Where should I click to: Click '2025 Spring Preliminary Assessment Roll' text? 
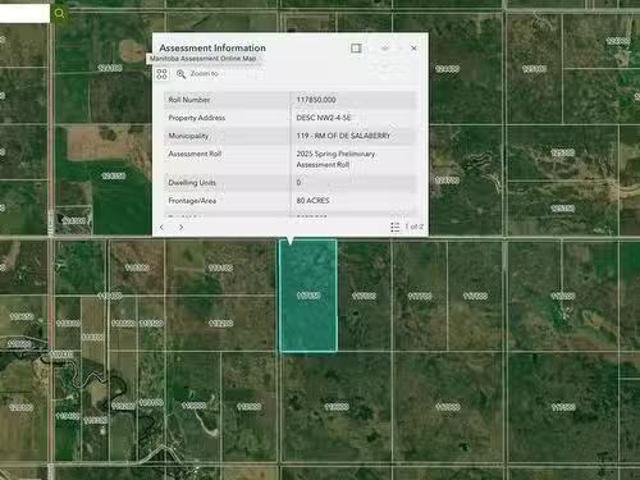[336, 159]
